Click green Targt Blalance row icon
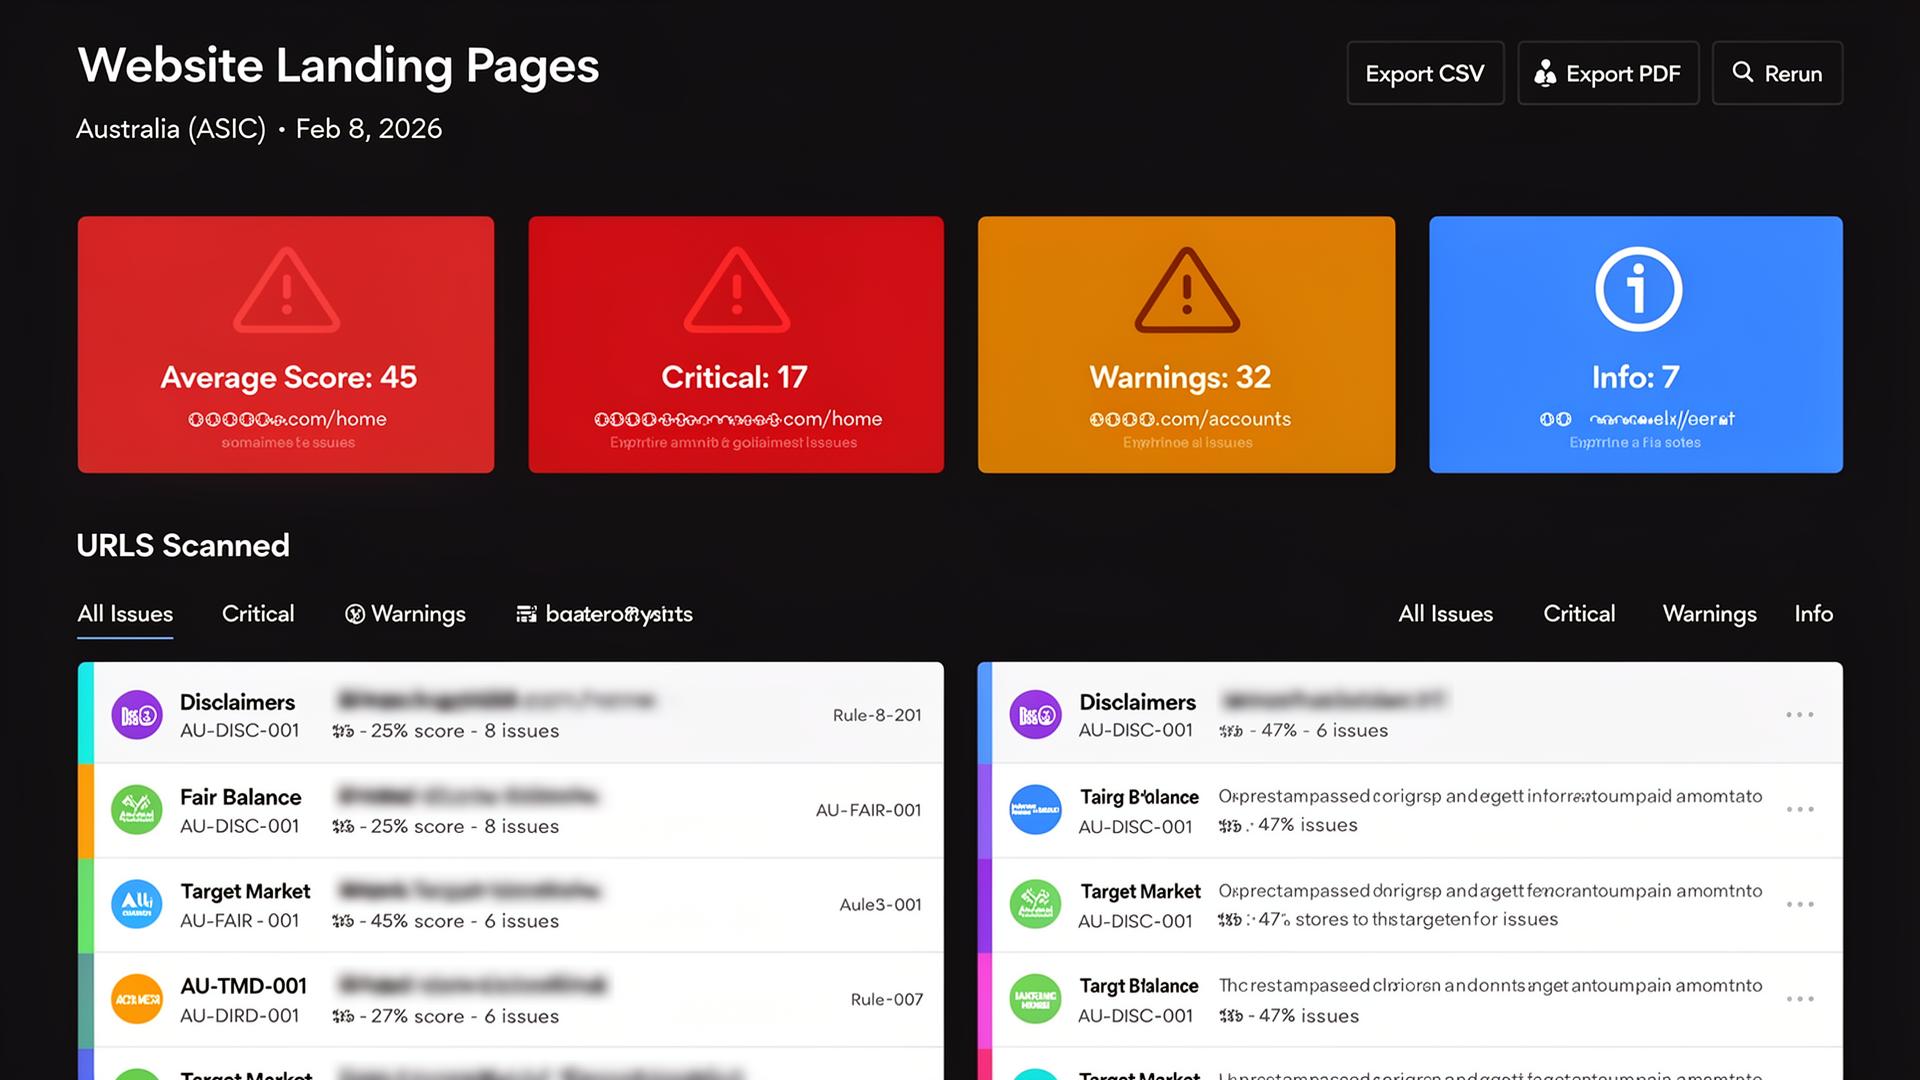 click(x=1035, y=999)
